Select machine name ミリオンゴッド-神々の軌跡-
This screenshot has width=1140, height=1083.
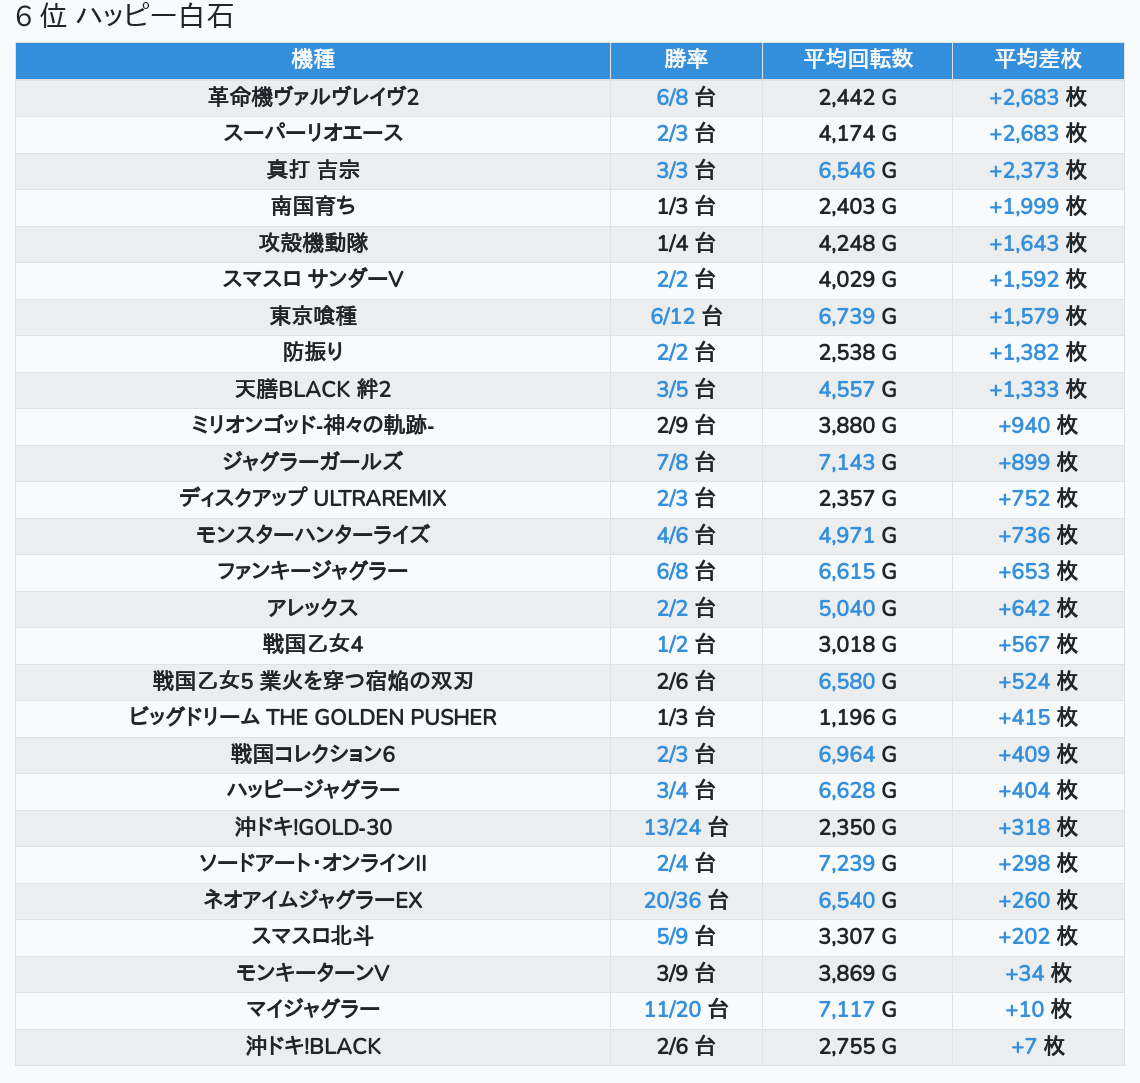(313, 425)
